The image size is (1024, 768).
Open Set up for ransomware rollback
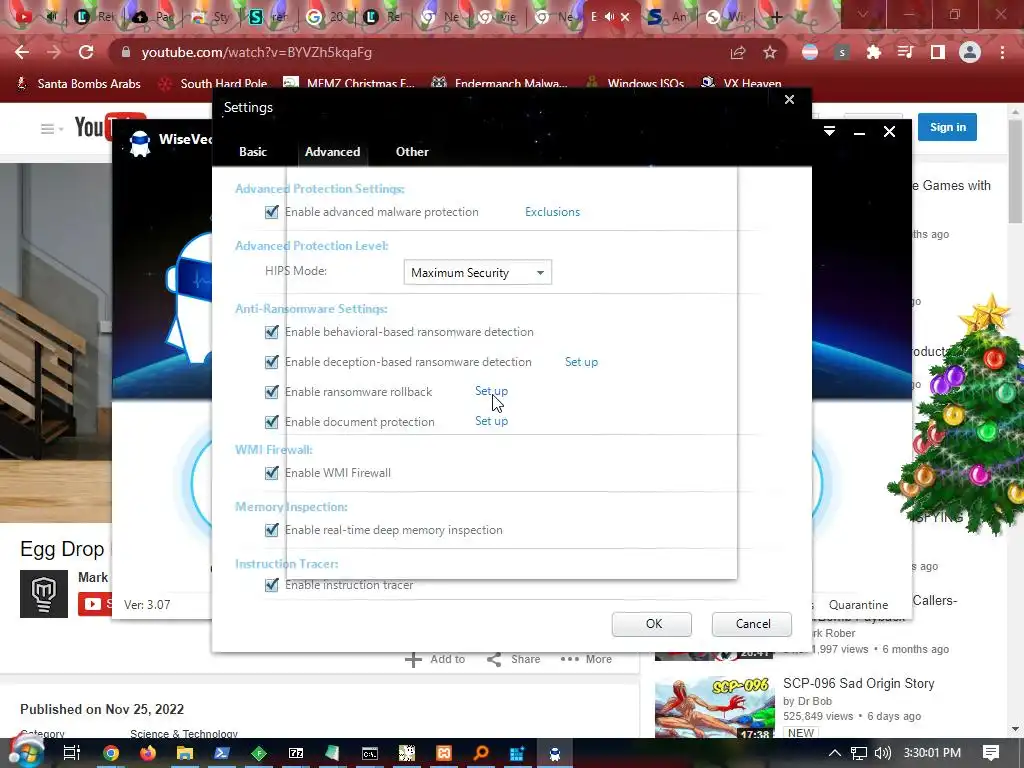coord(491,391)
